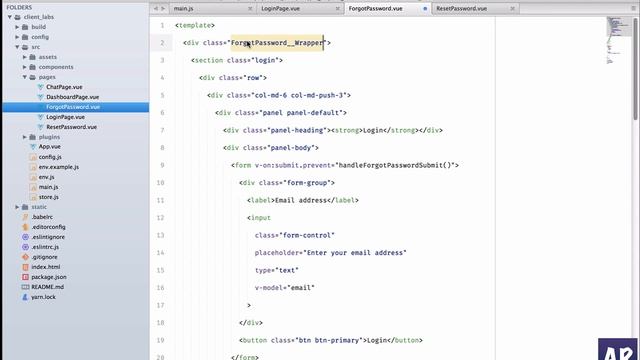640x360 pixels.
Task: Click the components folder icon
Action: click(33, 67)
